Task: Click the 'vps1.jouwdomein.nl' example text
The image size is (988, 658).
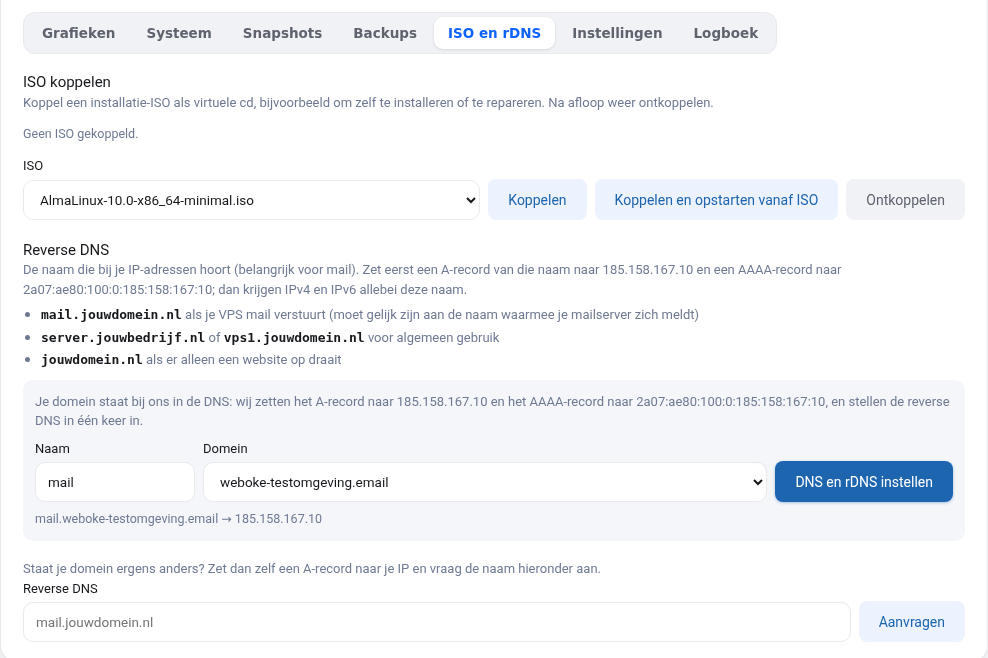Action: (x=294, y=337)
